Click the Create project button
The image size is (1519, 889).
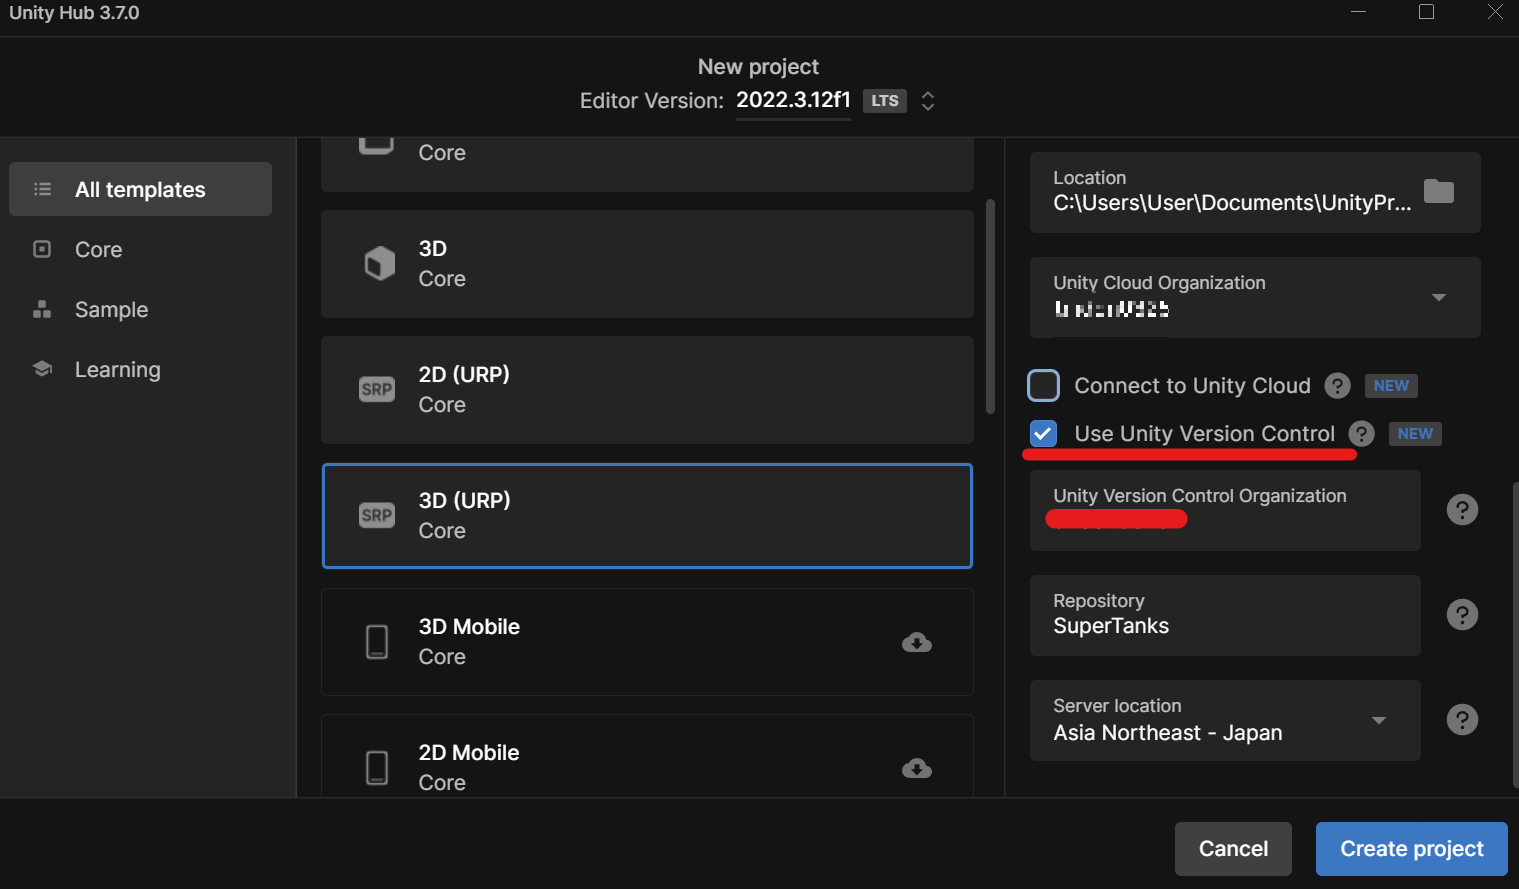[x=1411, y=849]
